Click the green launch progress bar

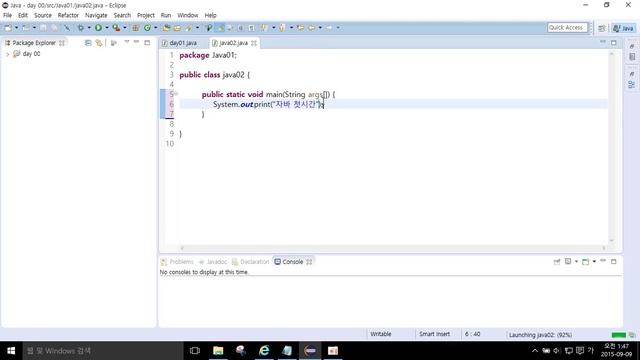click(619, 335)
